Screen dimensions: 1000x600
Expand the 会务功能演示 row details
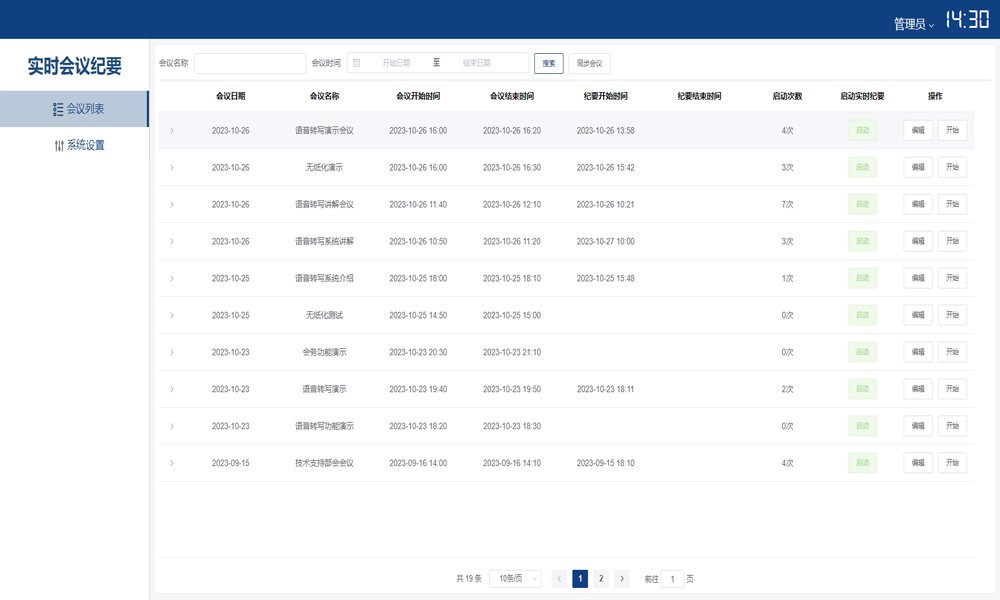pos(171,352)
